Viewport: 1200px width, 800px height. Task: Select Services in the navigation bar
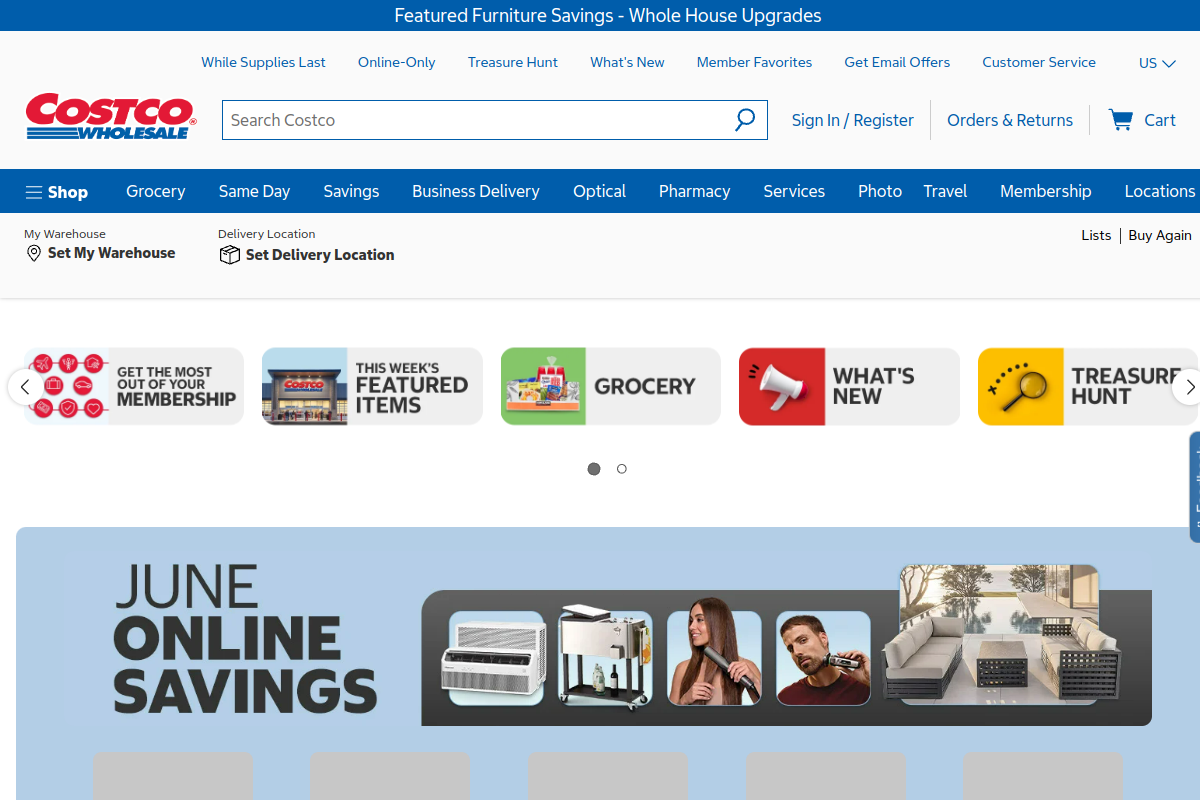[794, 191]
